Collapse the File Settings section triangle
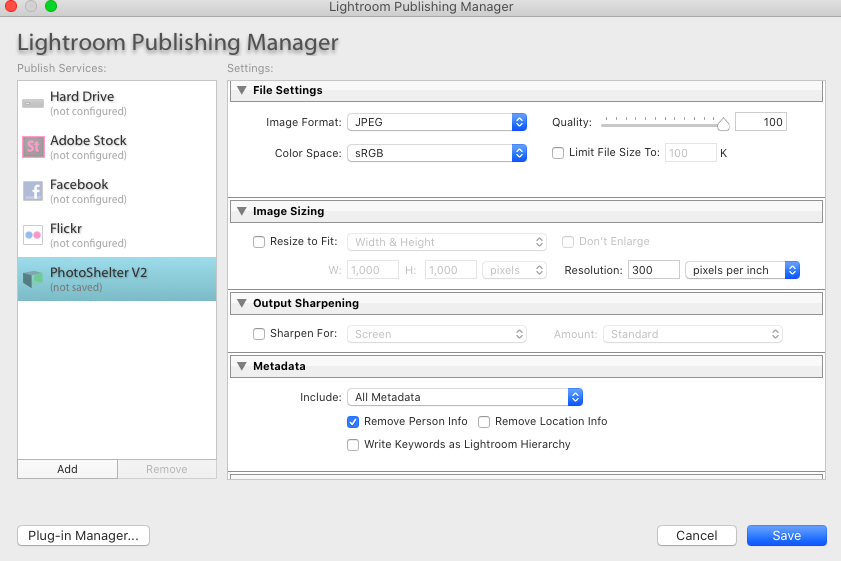 click(241, 91)
